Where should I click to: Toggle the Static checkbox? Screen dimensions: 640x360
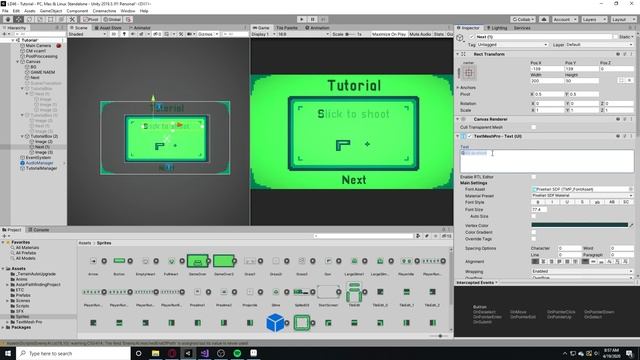tap(615, 37)
